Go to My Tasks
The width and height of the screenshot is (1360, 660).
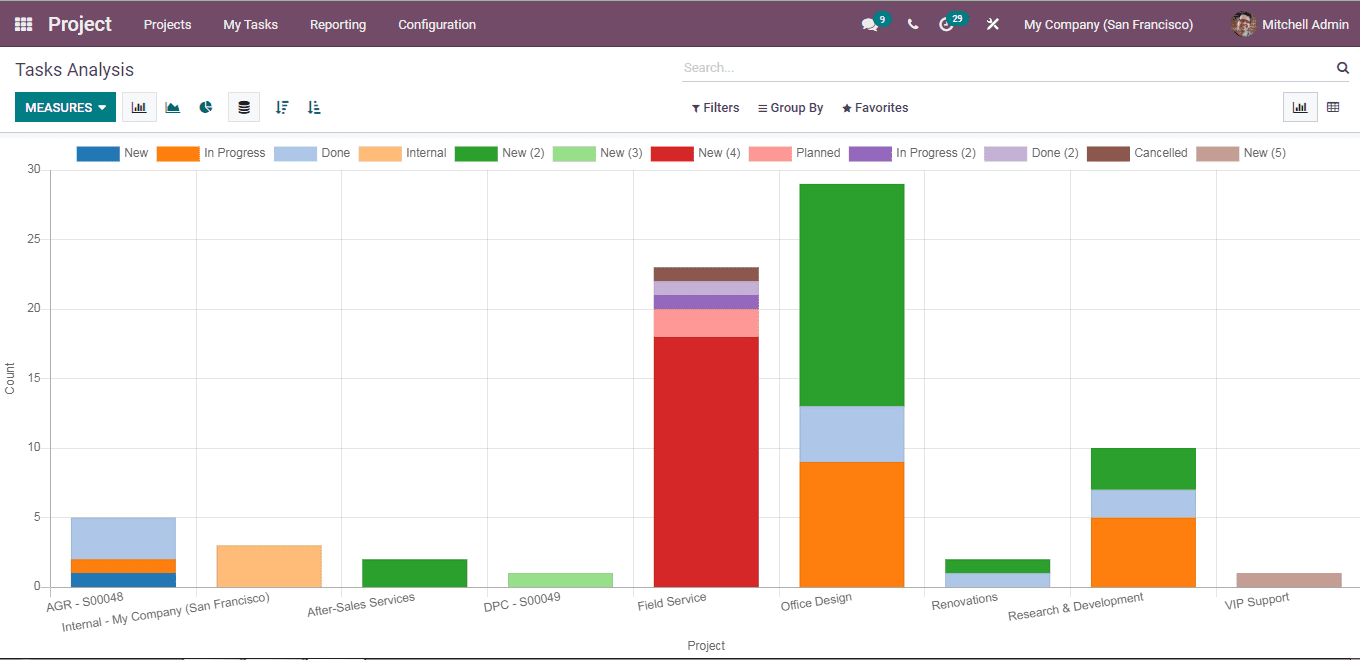click(x=250, y=24)
